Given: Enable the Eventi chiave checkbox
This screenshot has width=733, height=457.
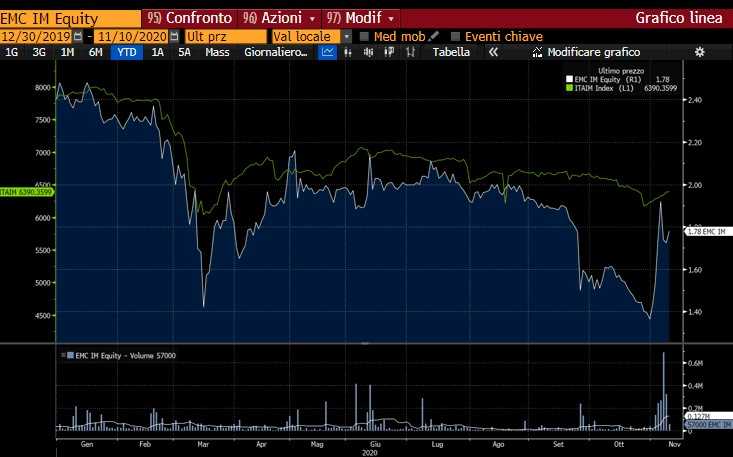Looking at the screenshot, I should (455, 36).
